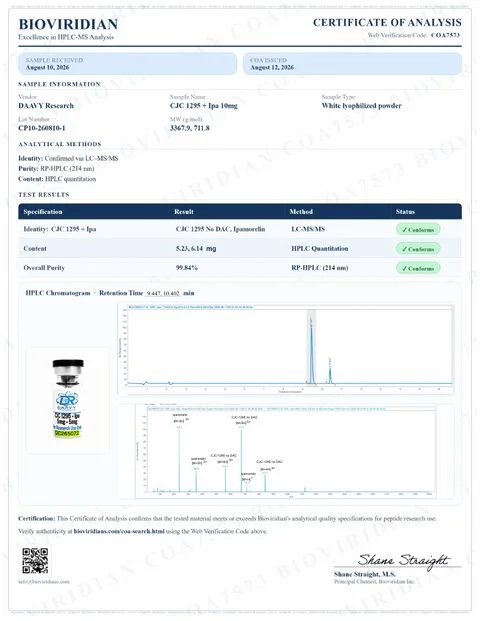Click the Specification column header
Screen dimensions: 480x621
(x=43, y=211)
